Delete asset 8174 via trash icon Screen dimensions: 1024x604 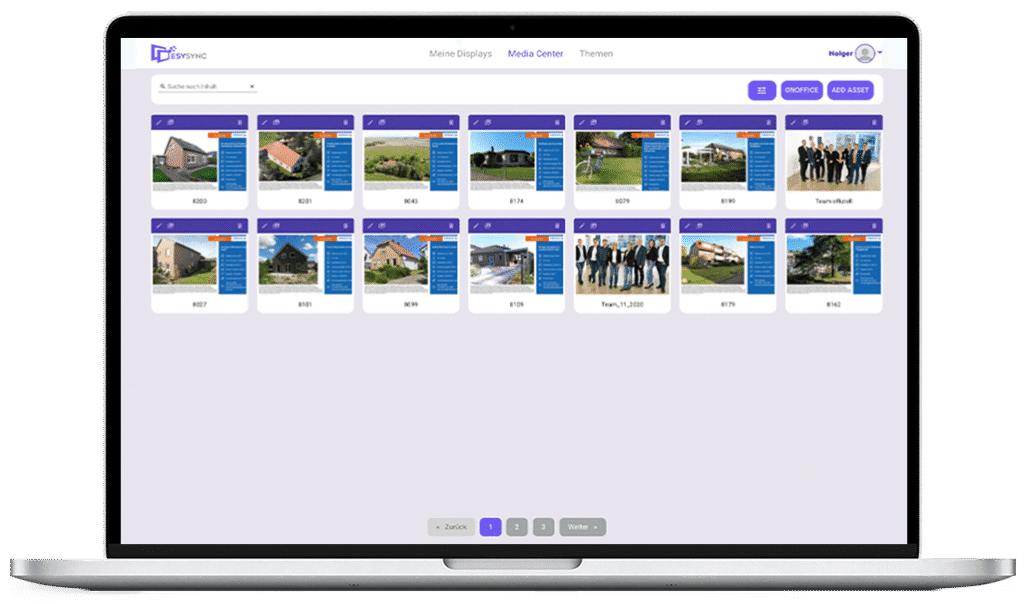pos(557,122)
